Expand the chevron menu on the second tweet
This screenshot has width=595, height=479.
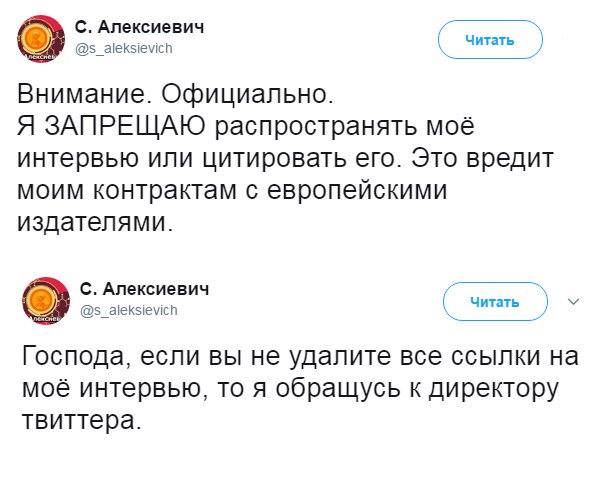pyautogui.click(x=574, y=302)
